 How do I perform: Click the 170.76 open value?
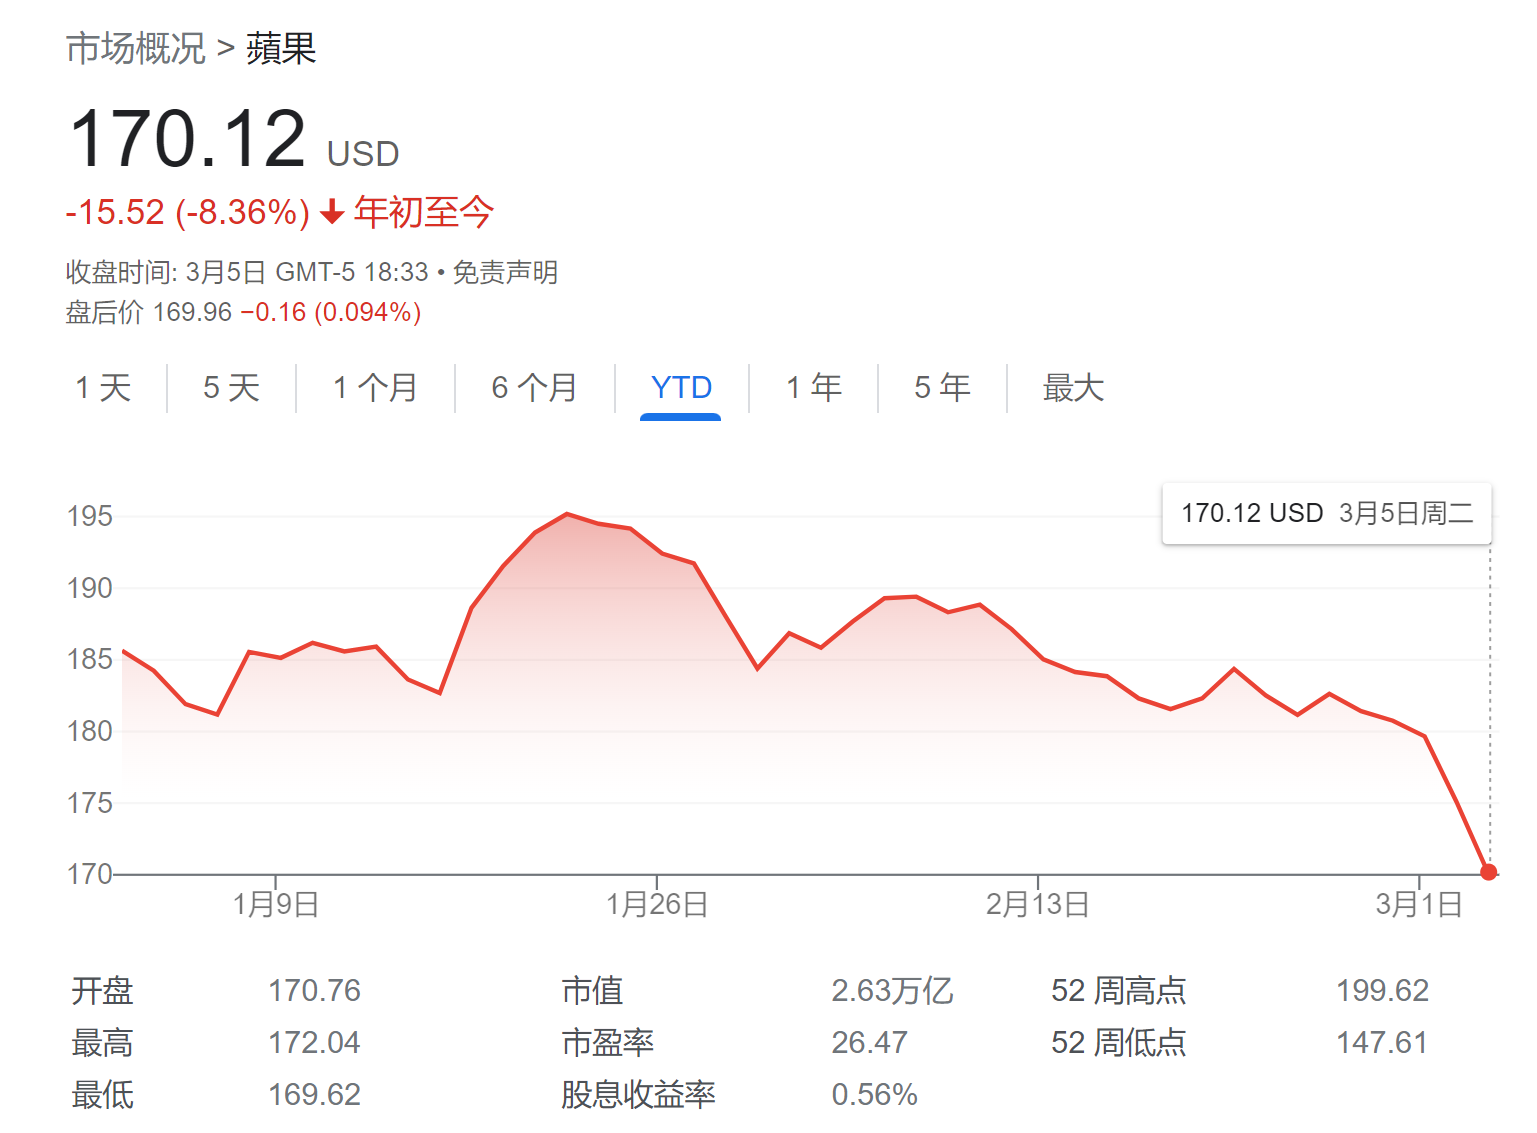coord(314,991)
